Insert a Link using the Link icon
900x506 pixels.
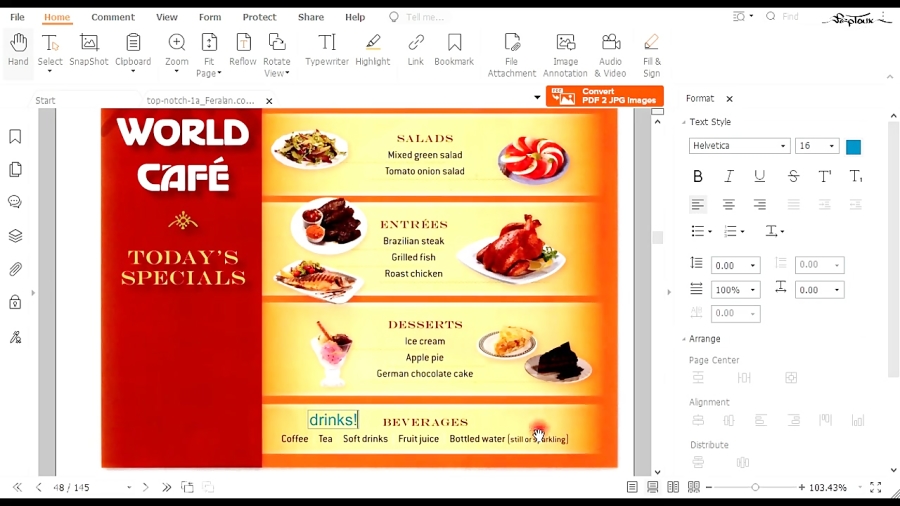[416, 49]
